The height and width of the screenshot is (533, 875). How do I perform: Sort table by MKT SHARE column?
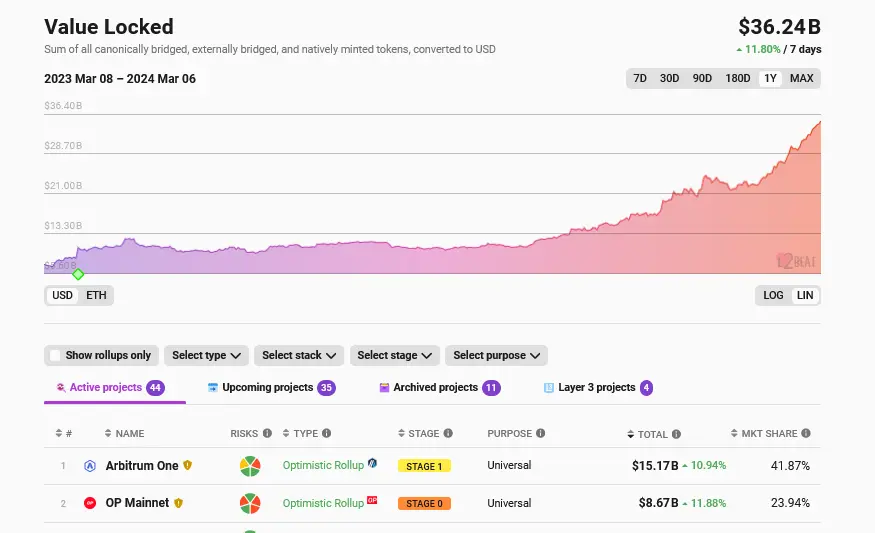pos(769,434)
